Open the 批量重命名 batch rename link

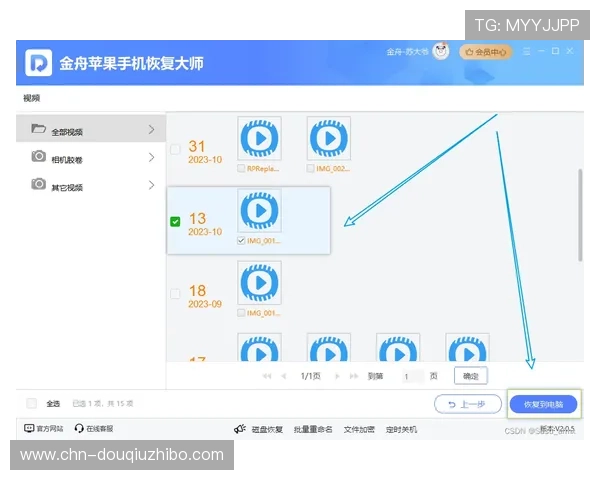(313, 429)
